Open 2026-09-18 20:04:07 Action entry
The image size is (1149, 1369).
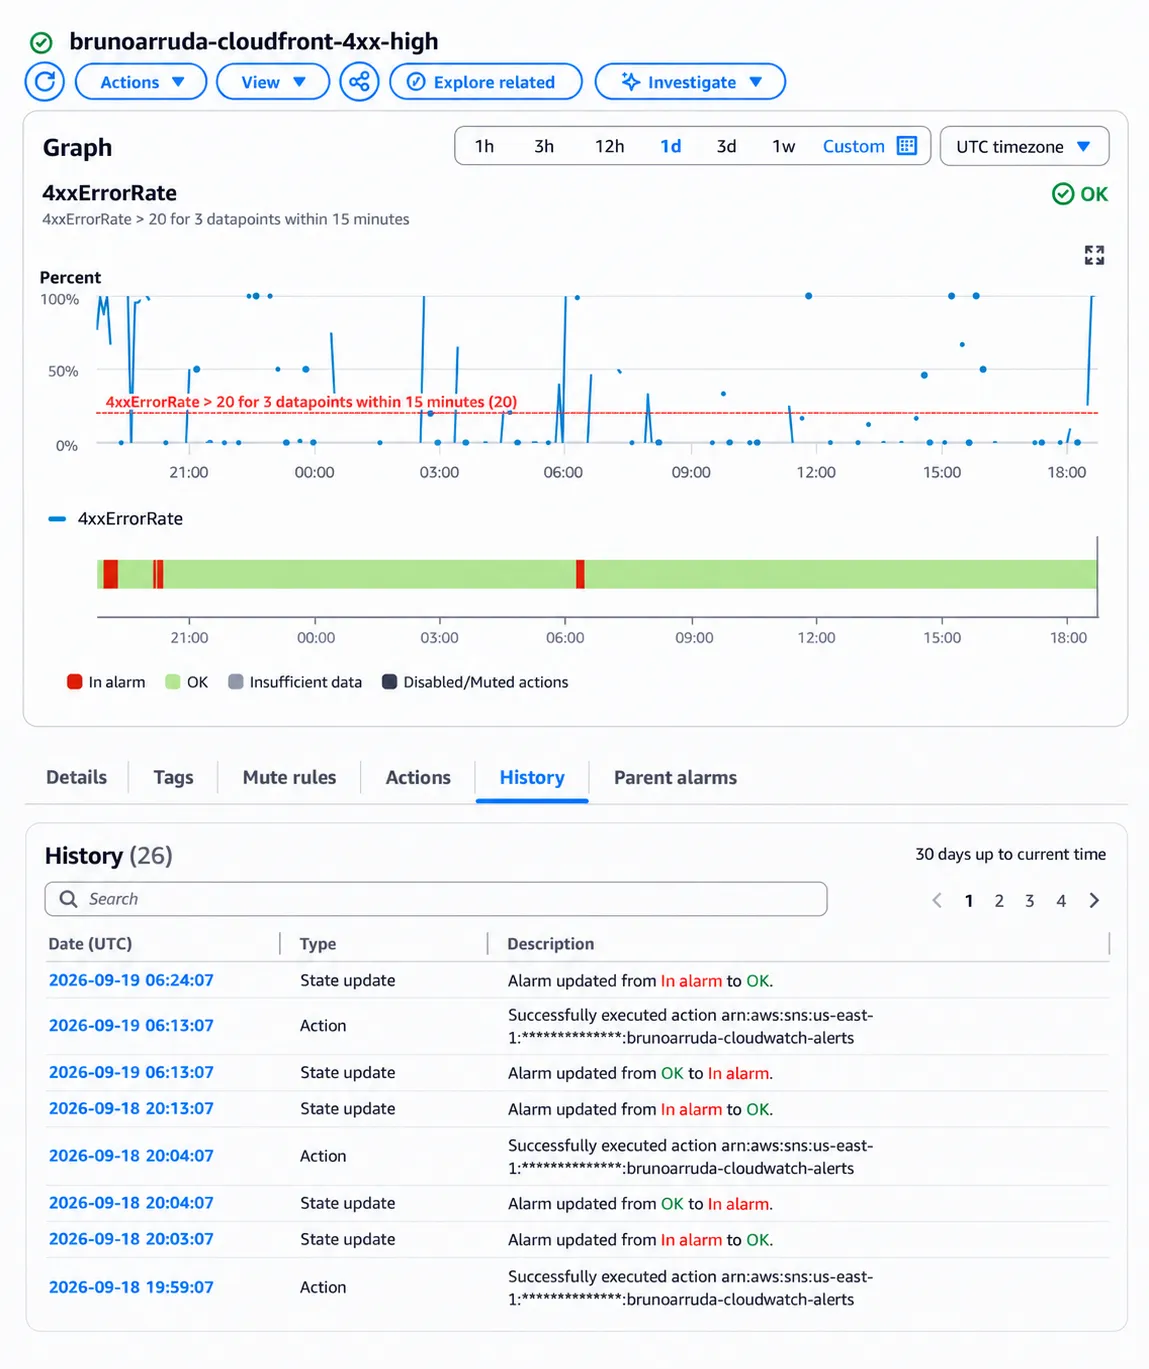(x=131, y=1155)
